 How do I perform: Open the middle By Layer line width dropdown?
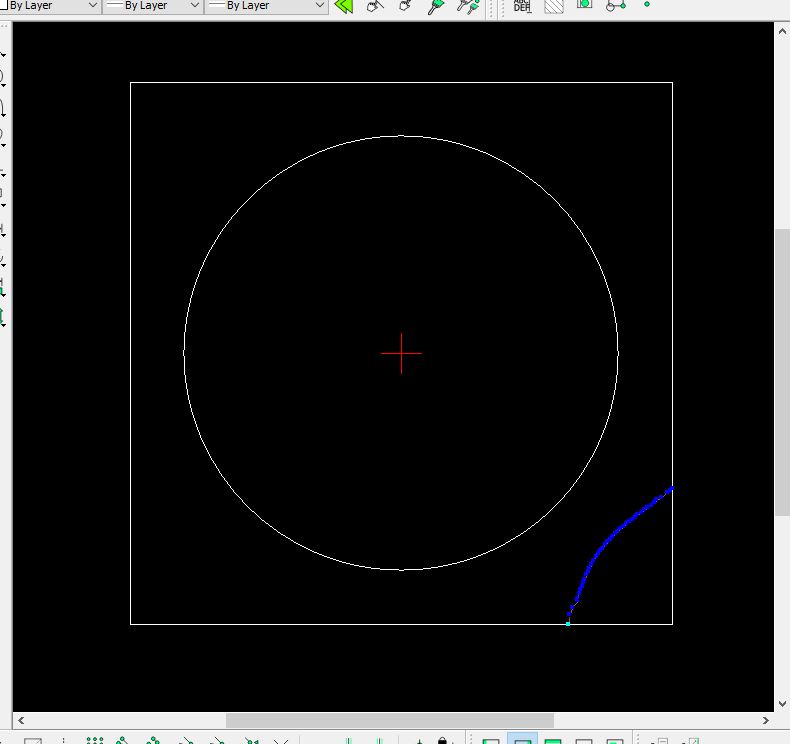153,6
